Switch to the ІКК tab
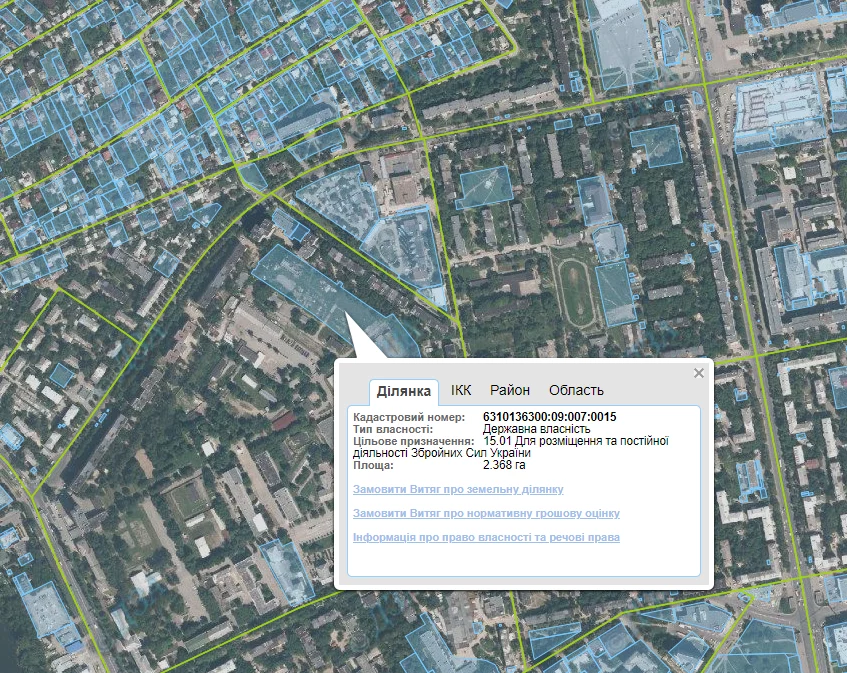 click(461, 391)
